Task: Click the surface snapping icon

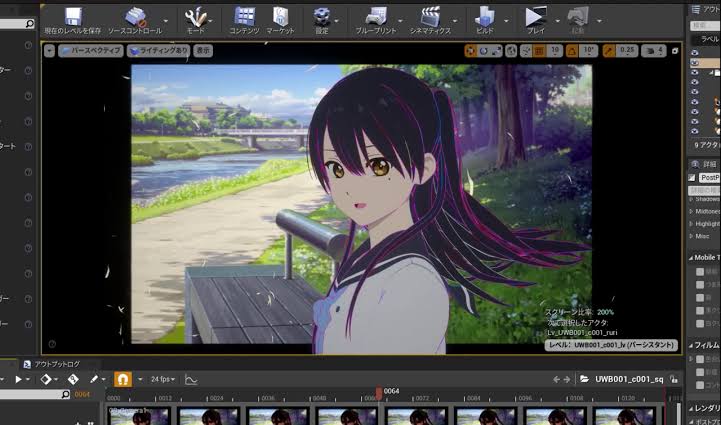Action: click(x=526, y=51)
